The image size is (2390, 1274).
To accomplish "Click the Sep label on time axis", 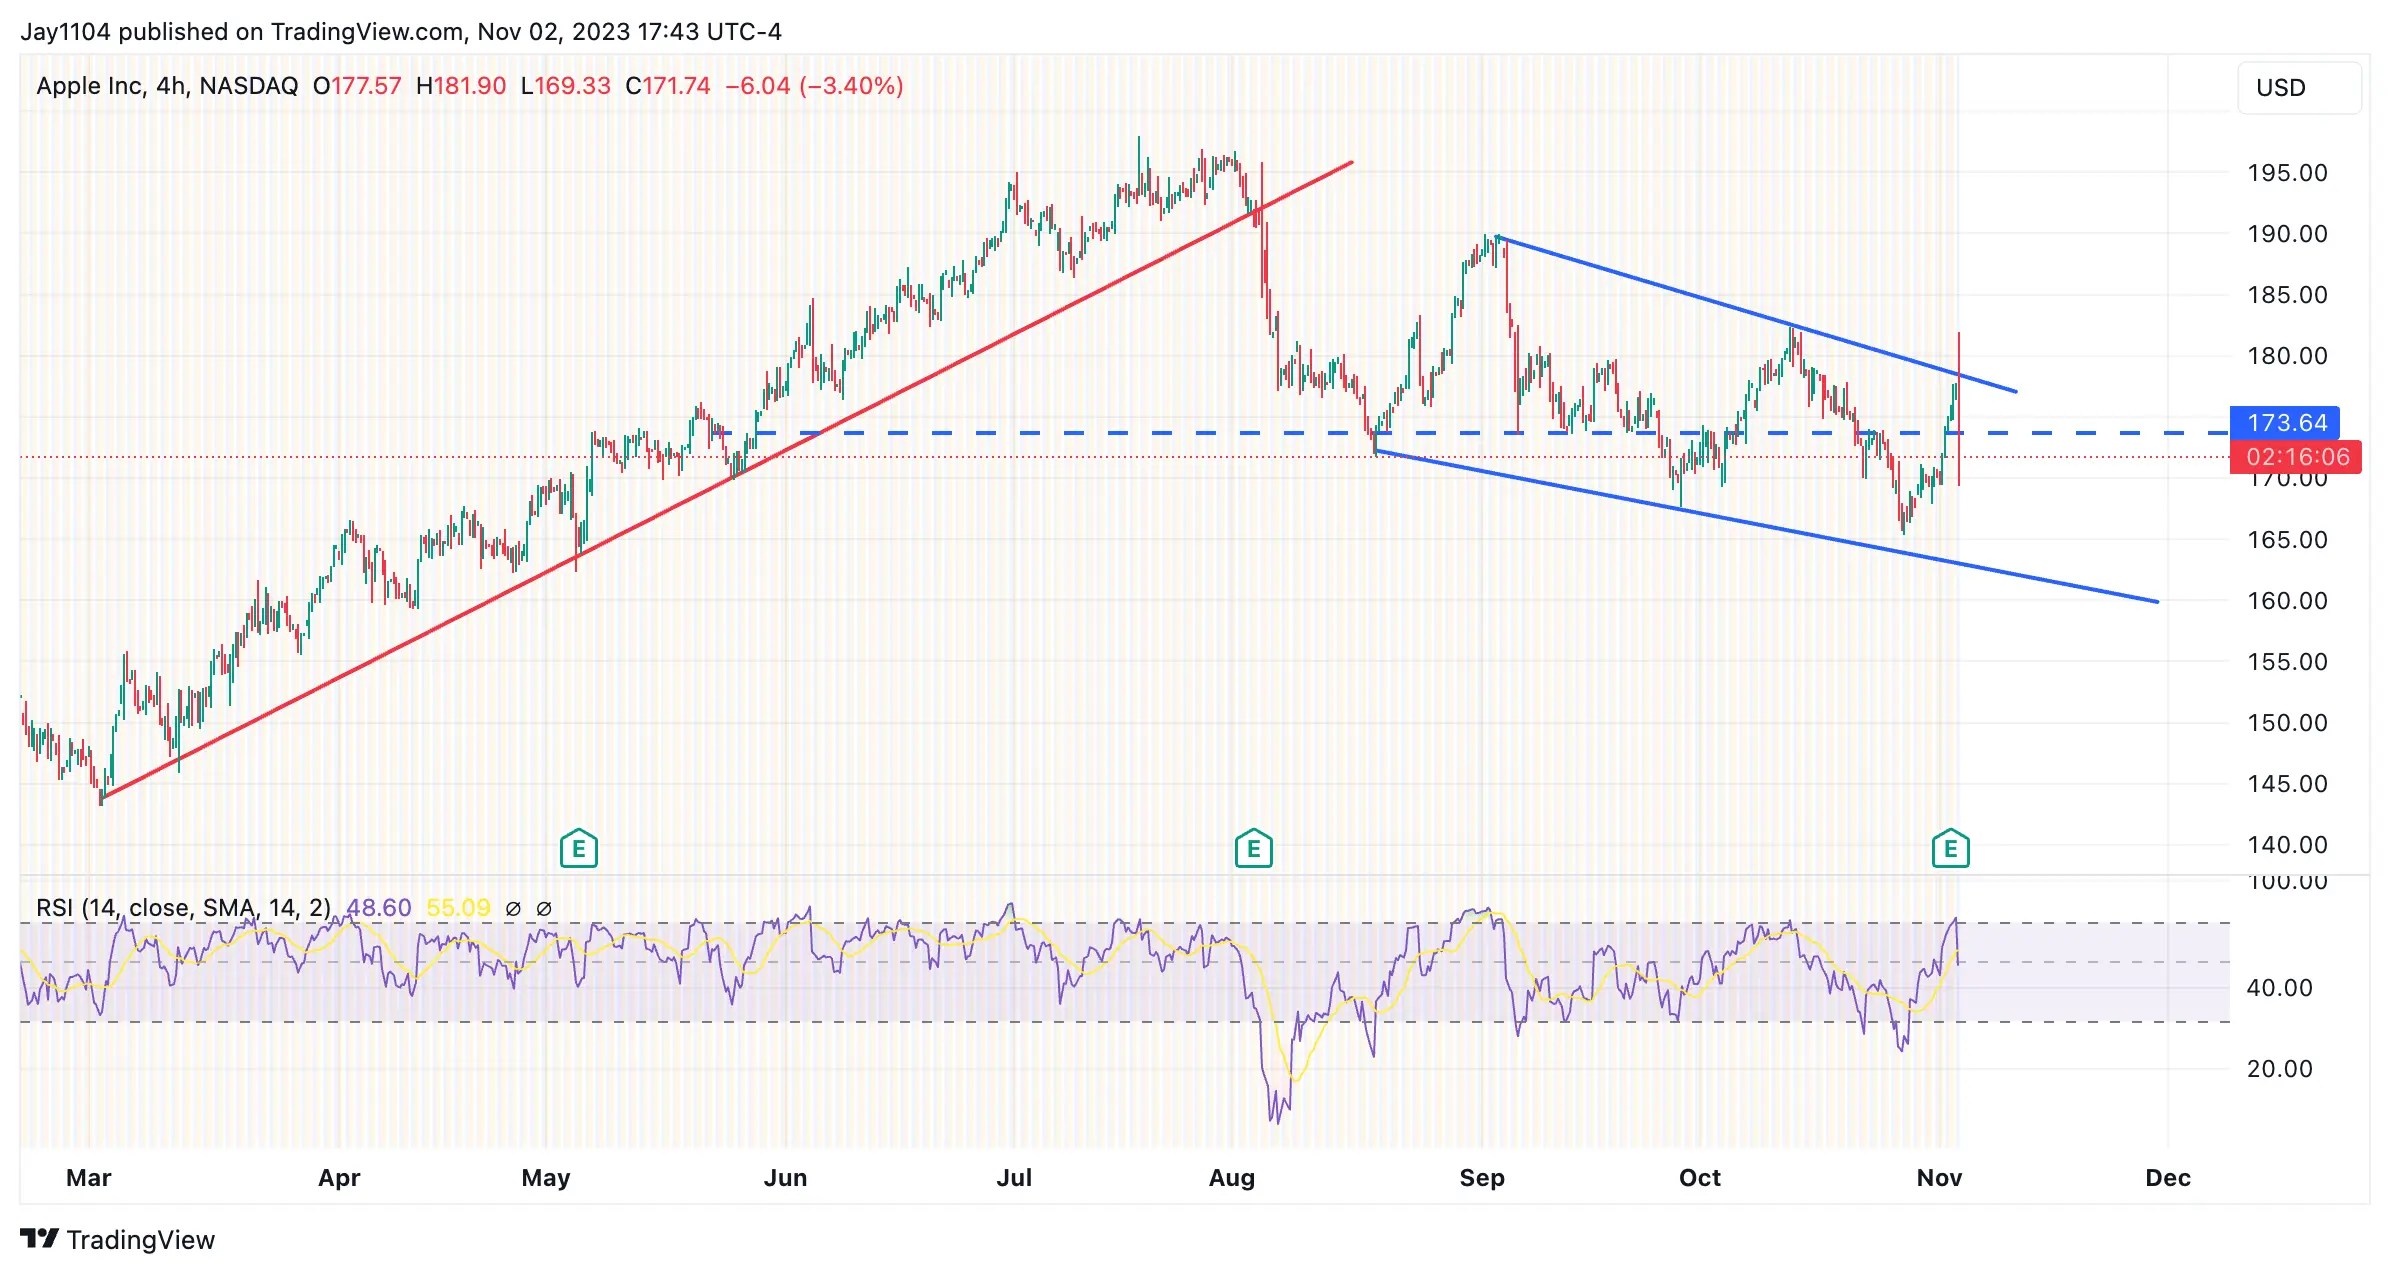I will [1482, 1178].
